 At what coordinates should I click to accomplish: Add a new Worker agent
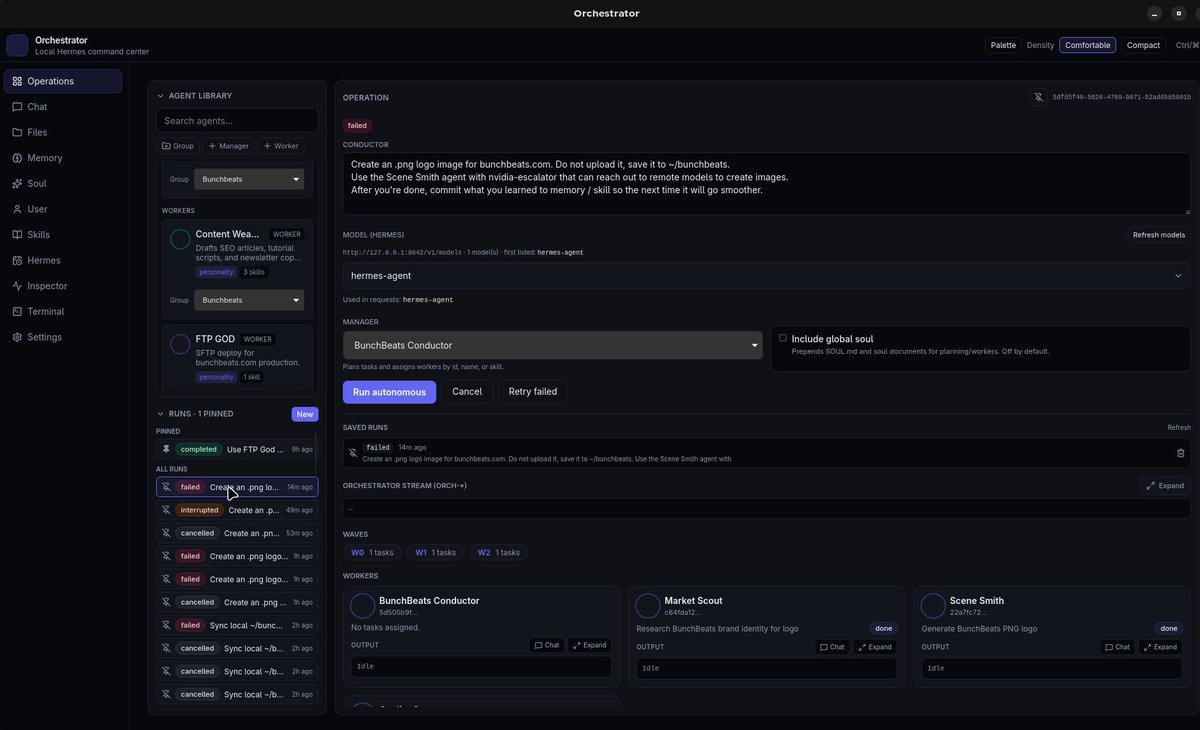click(x=281, y=146)
